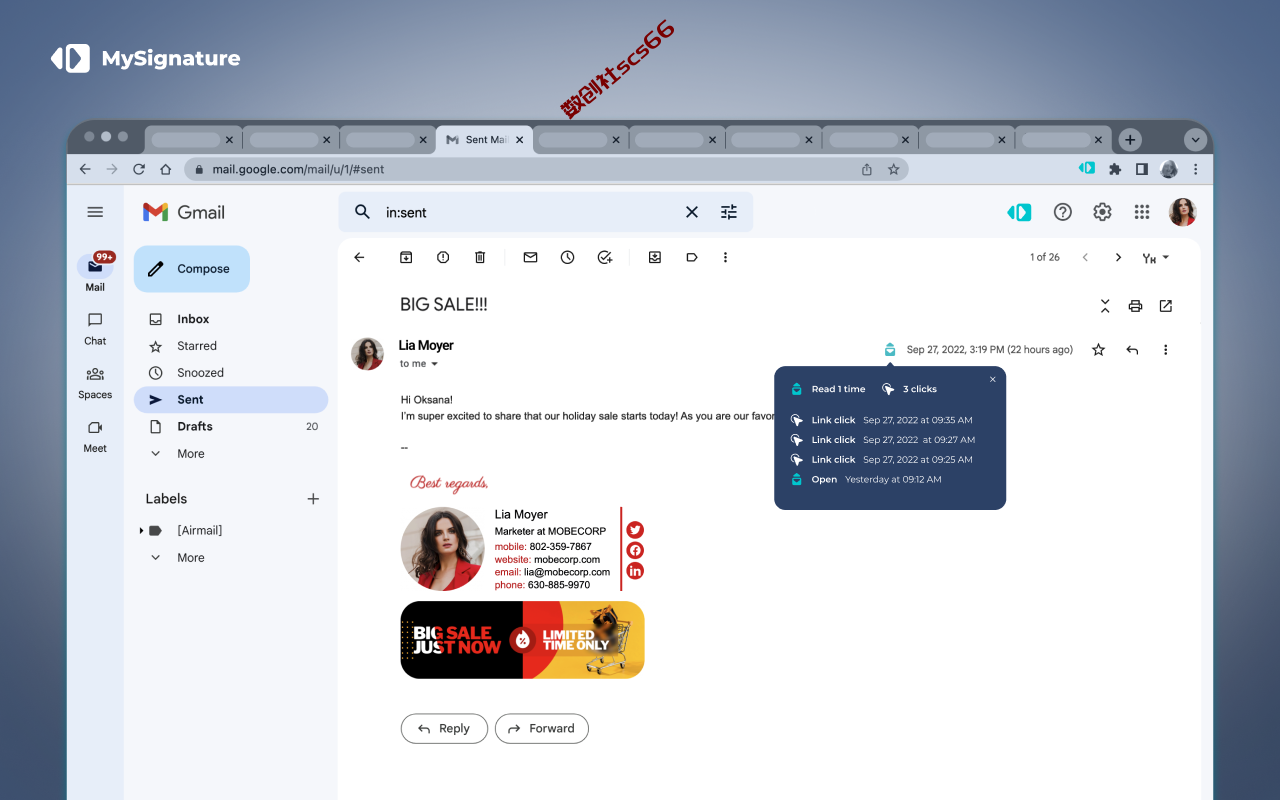This screenshot has width=1280, height=800.
Task: Open Spaces from the left rail
Action: pos(95,382)
